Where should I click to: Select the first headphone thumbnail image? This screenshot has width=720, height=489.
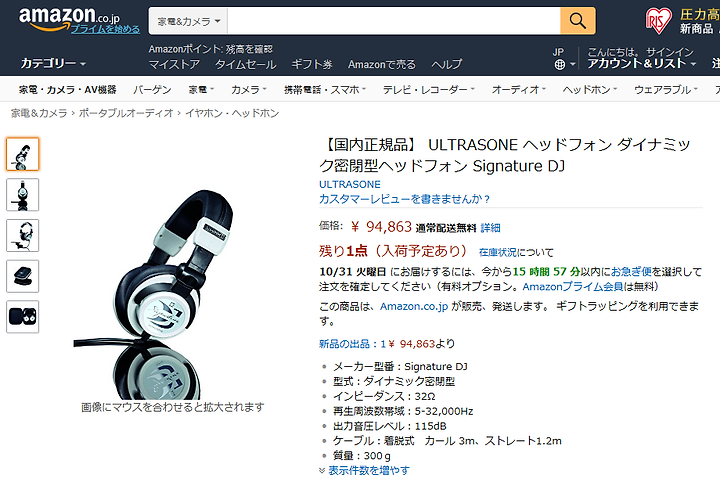pos(22,154)
